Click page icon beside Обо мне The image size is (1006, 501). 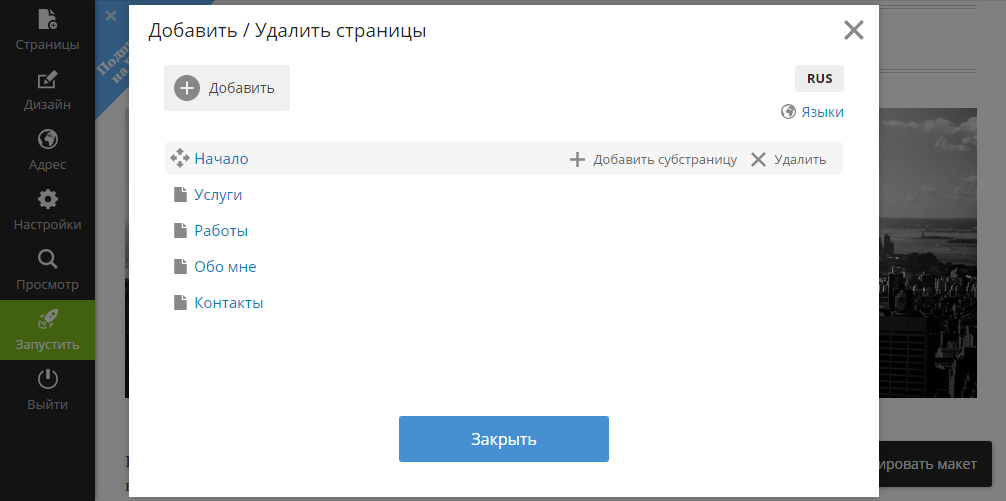180,266
